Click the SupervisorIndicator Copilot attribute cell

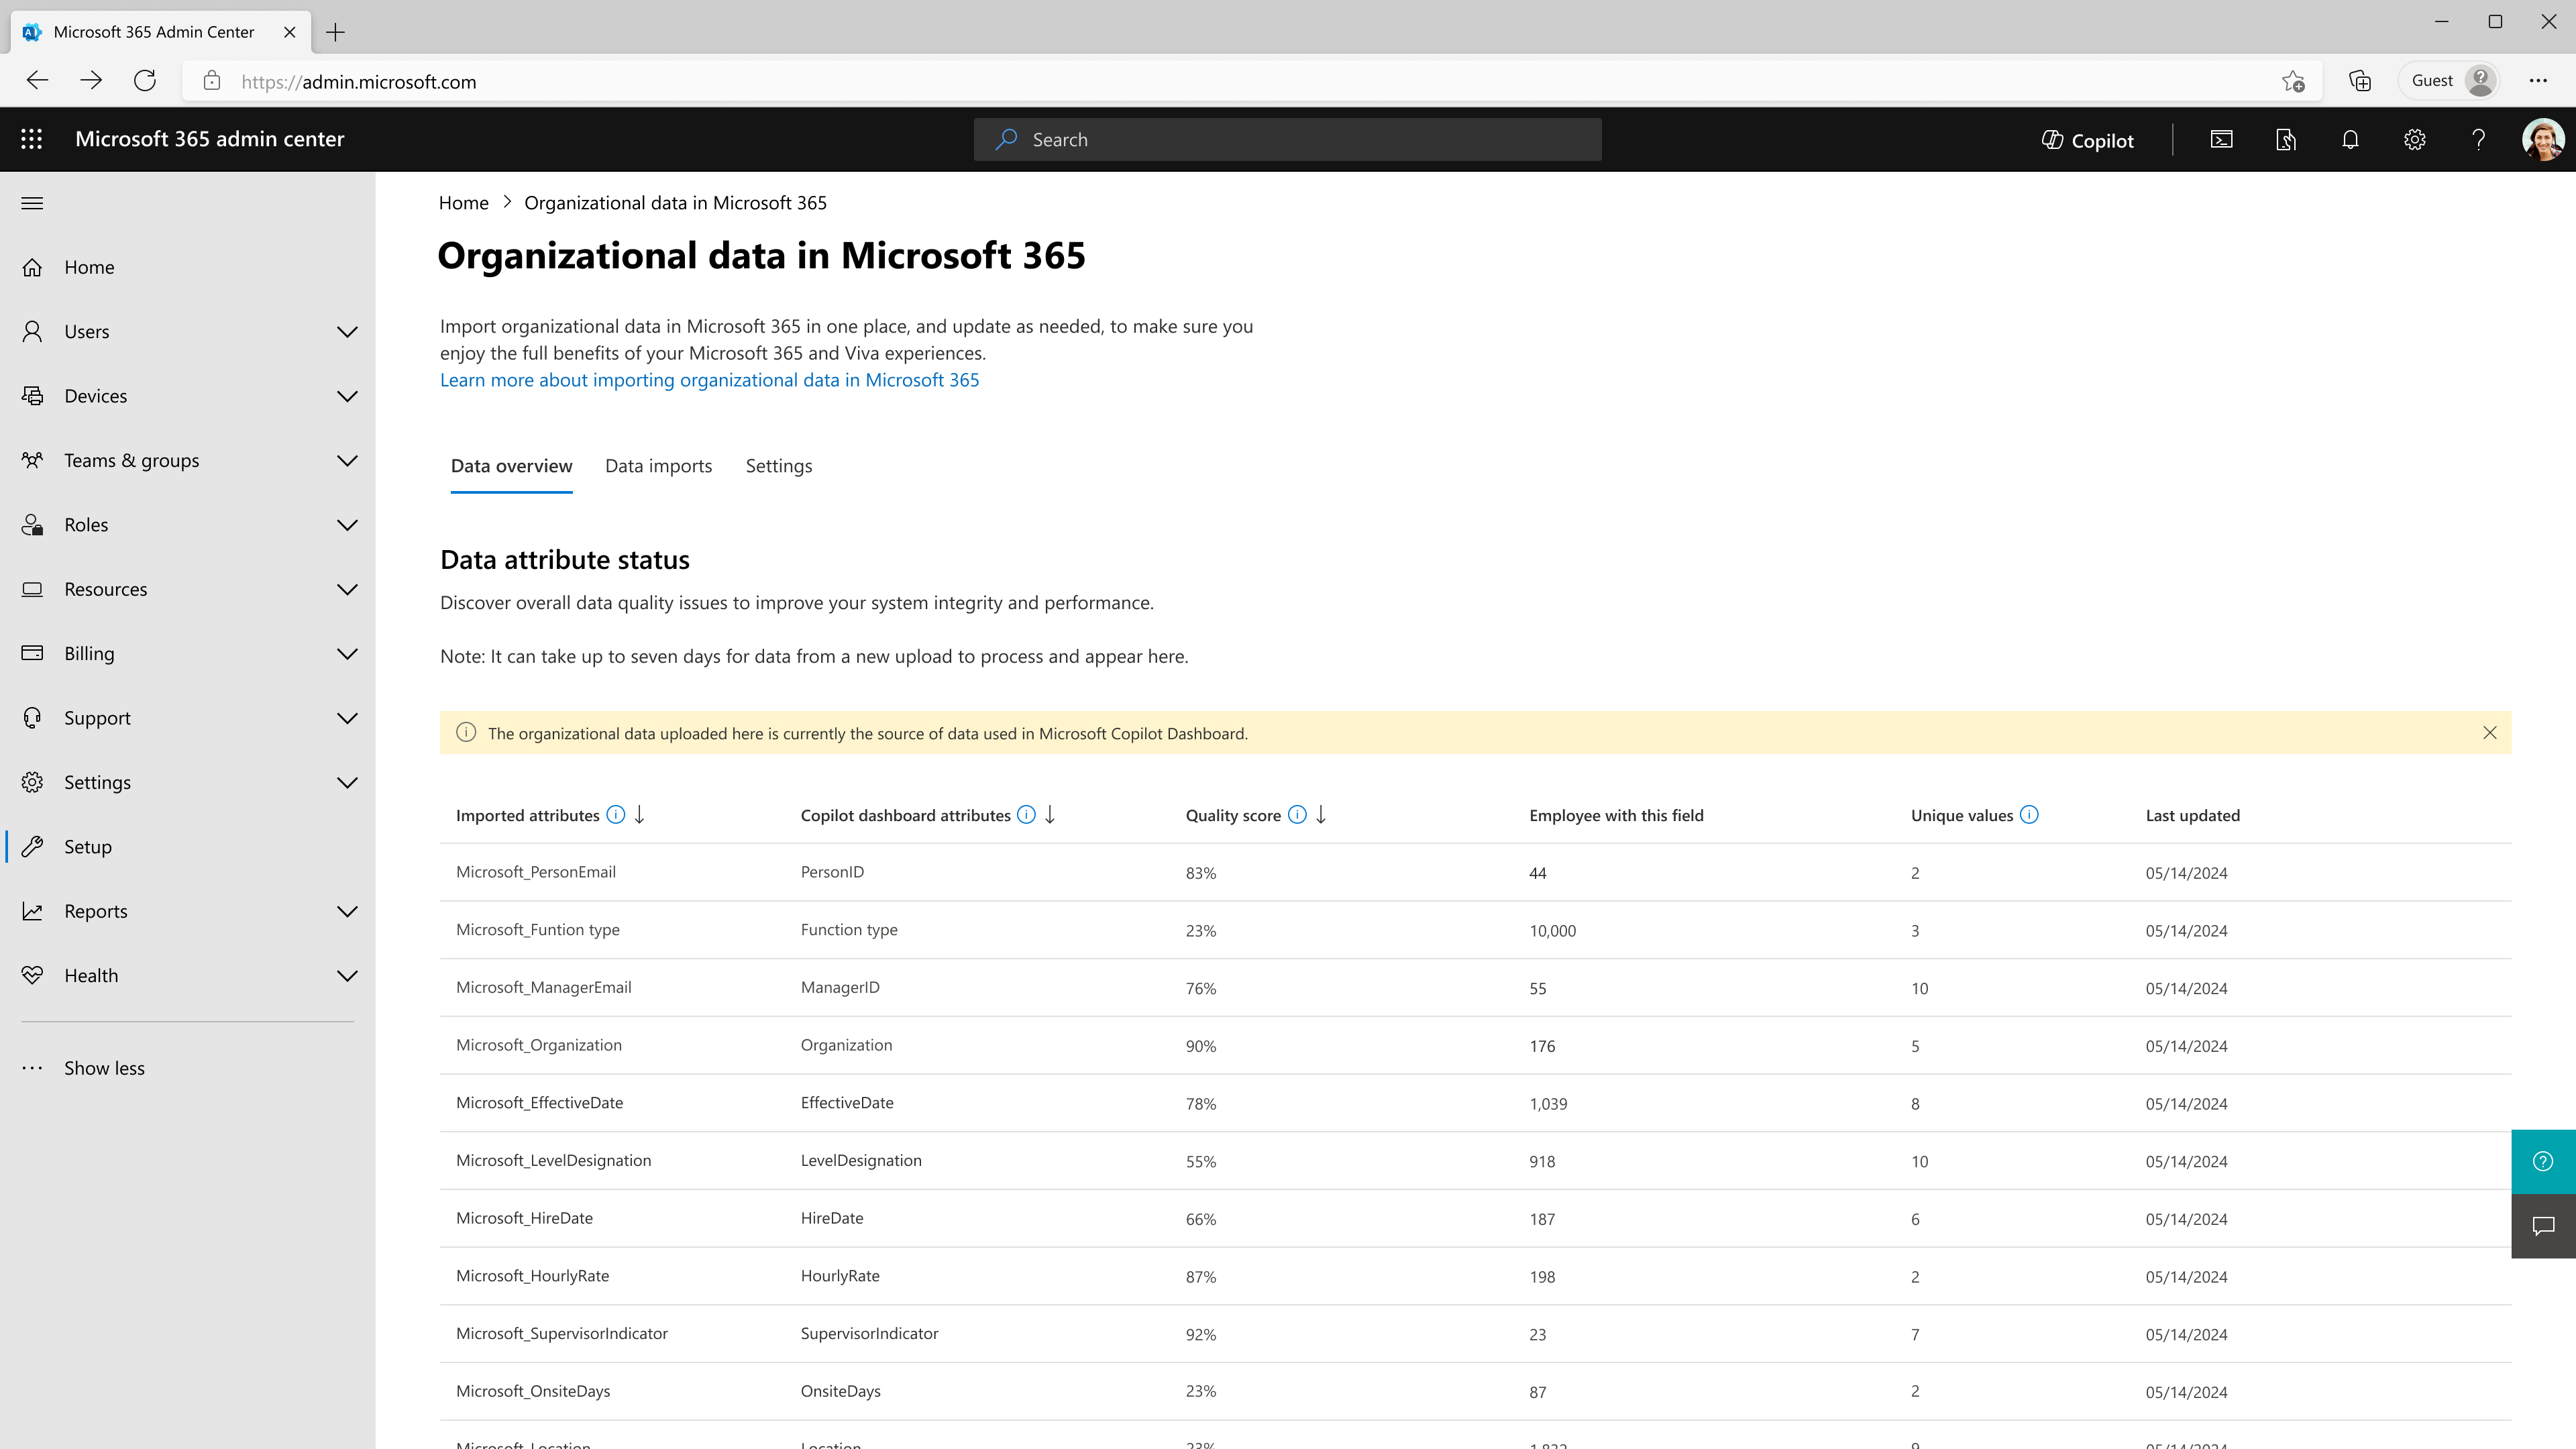point(869,1334)
